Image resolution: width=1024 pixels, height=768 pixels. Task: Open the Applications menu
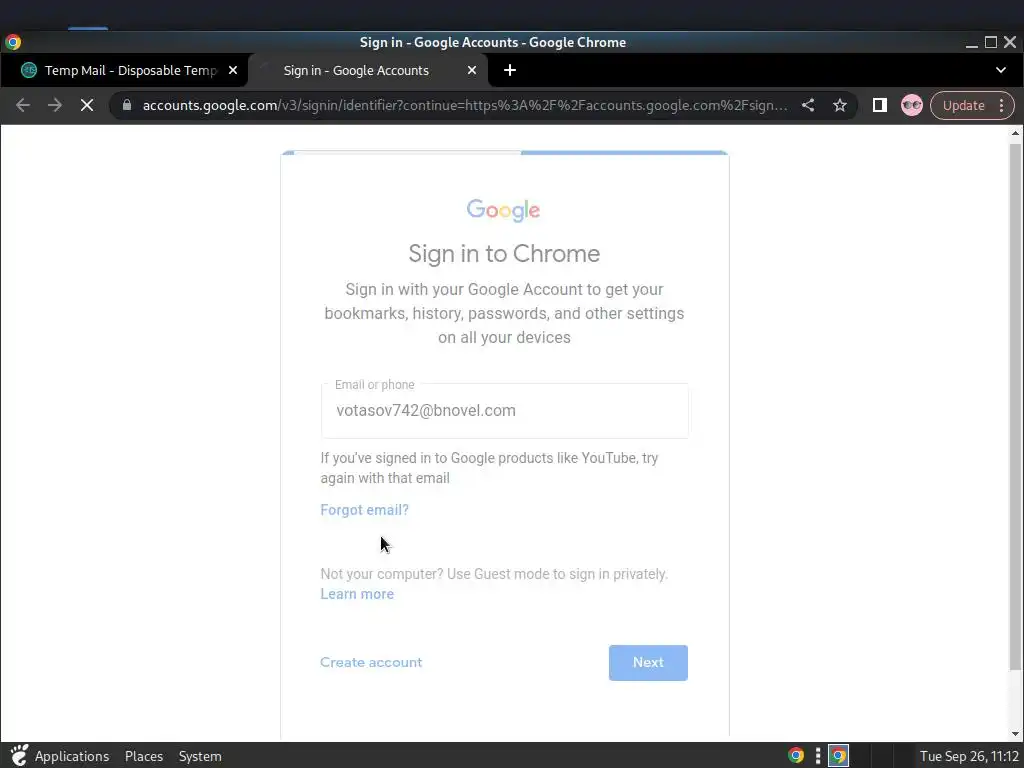point(72,756)
